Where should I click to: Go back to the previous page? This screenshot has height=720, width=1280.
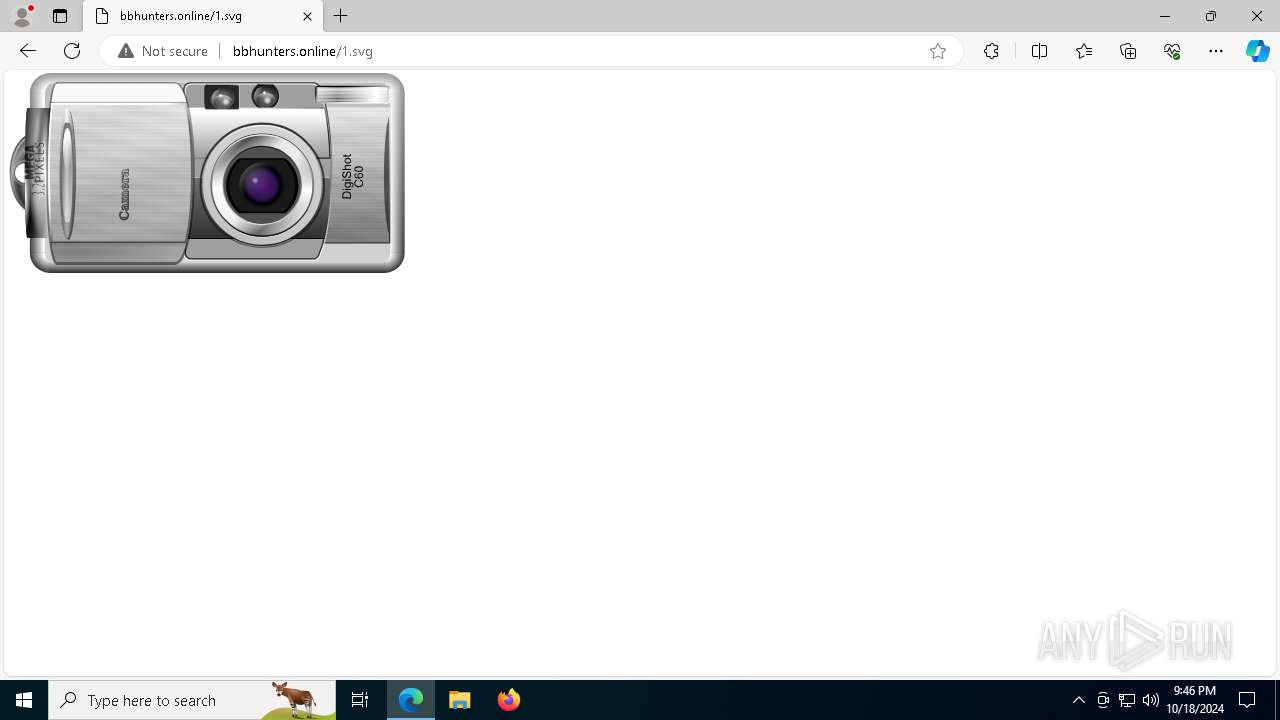point(28,51)
